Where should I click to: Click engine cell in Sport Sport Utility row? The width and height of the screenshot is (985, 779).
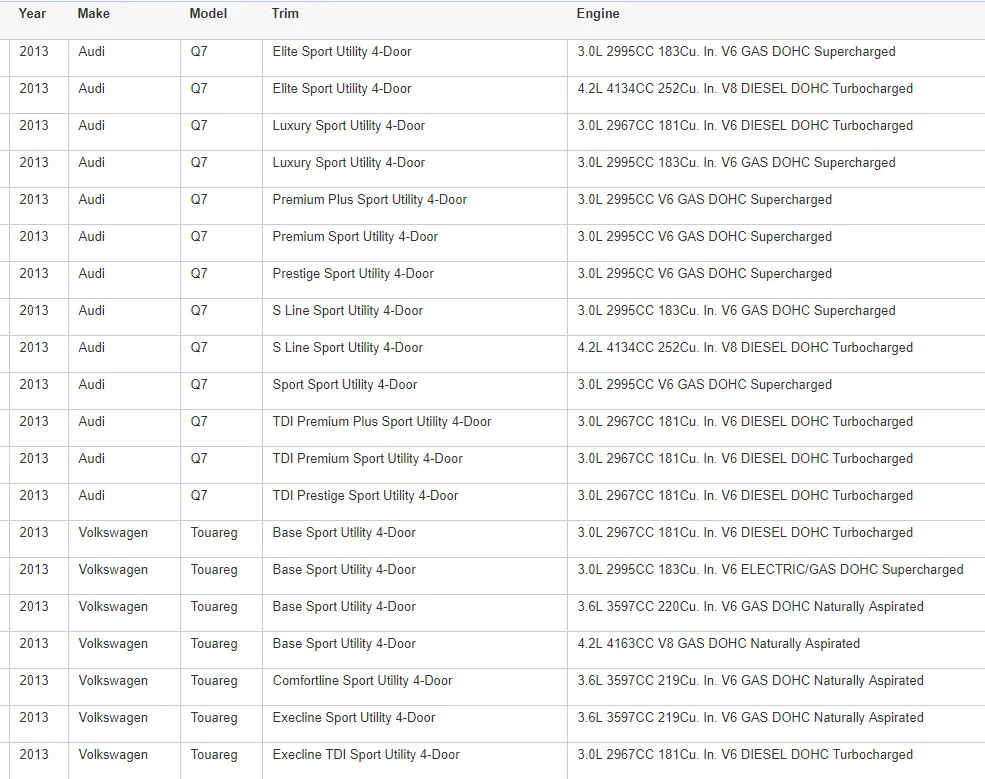[x=776, y=391]
